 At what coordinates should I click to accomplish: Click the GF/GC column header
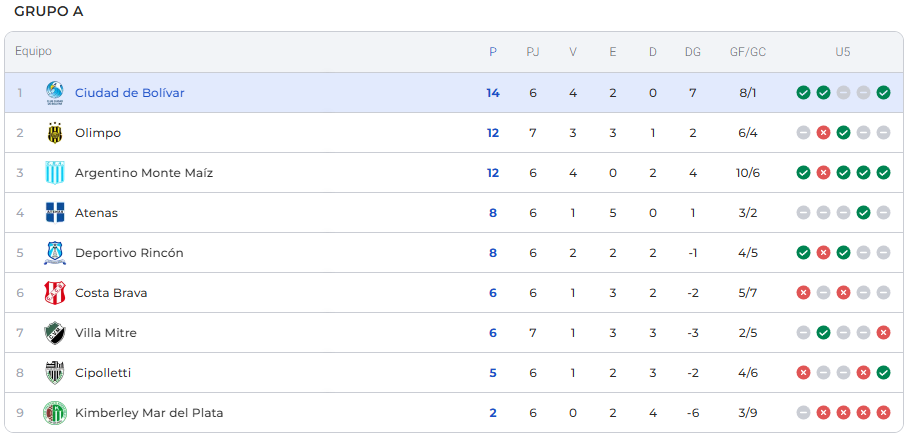point(748,52)
